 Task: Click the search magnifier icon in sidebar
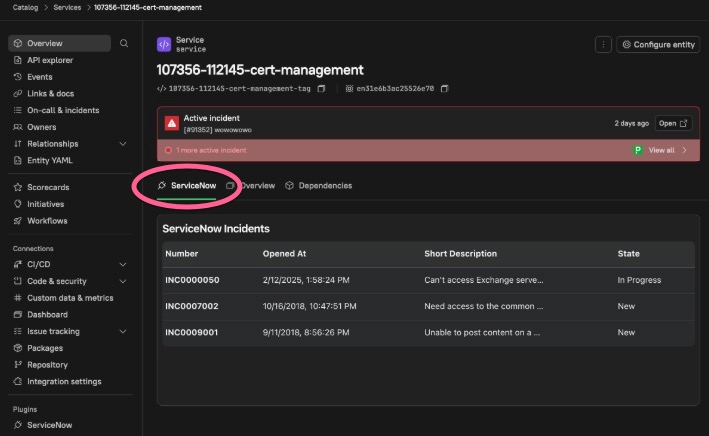pos(124,44)
